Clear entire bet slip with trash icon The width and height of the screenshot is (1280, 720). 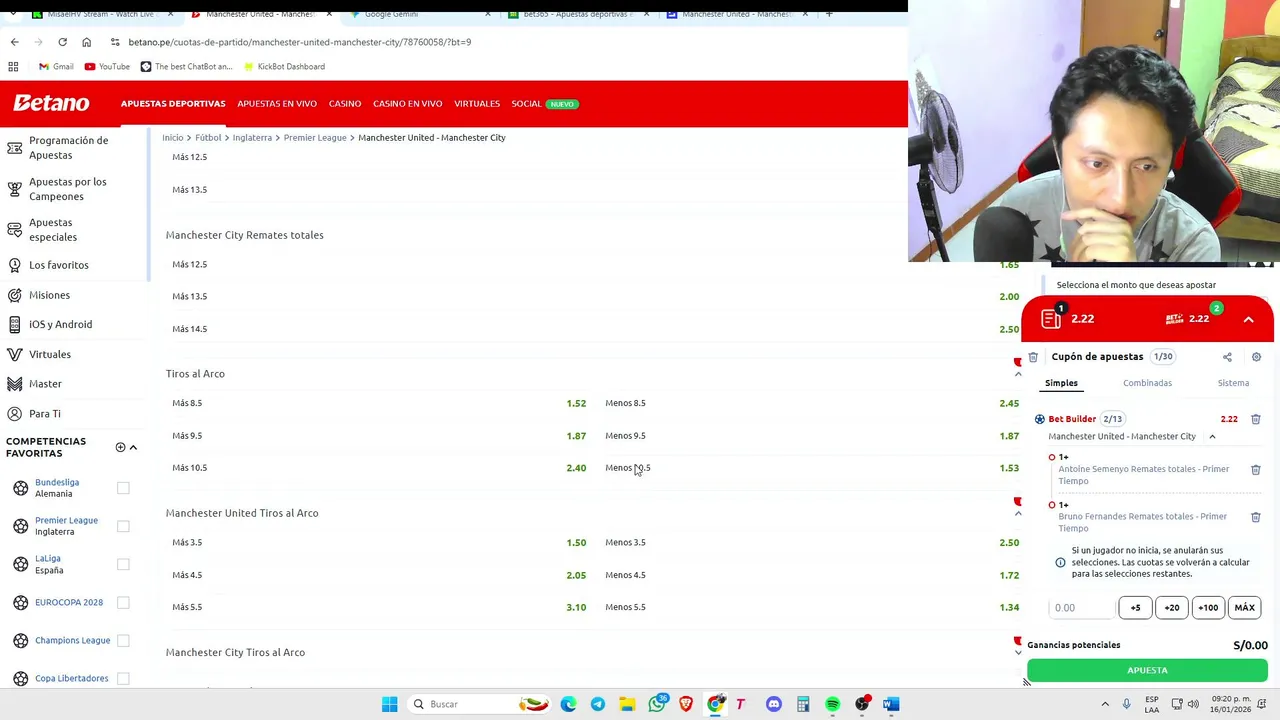(1033, 357)
